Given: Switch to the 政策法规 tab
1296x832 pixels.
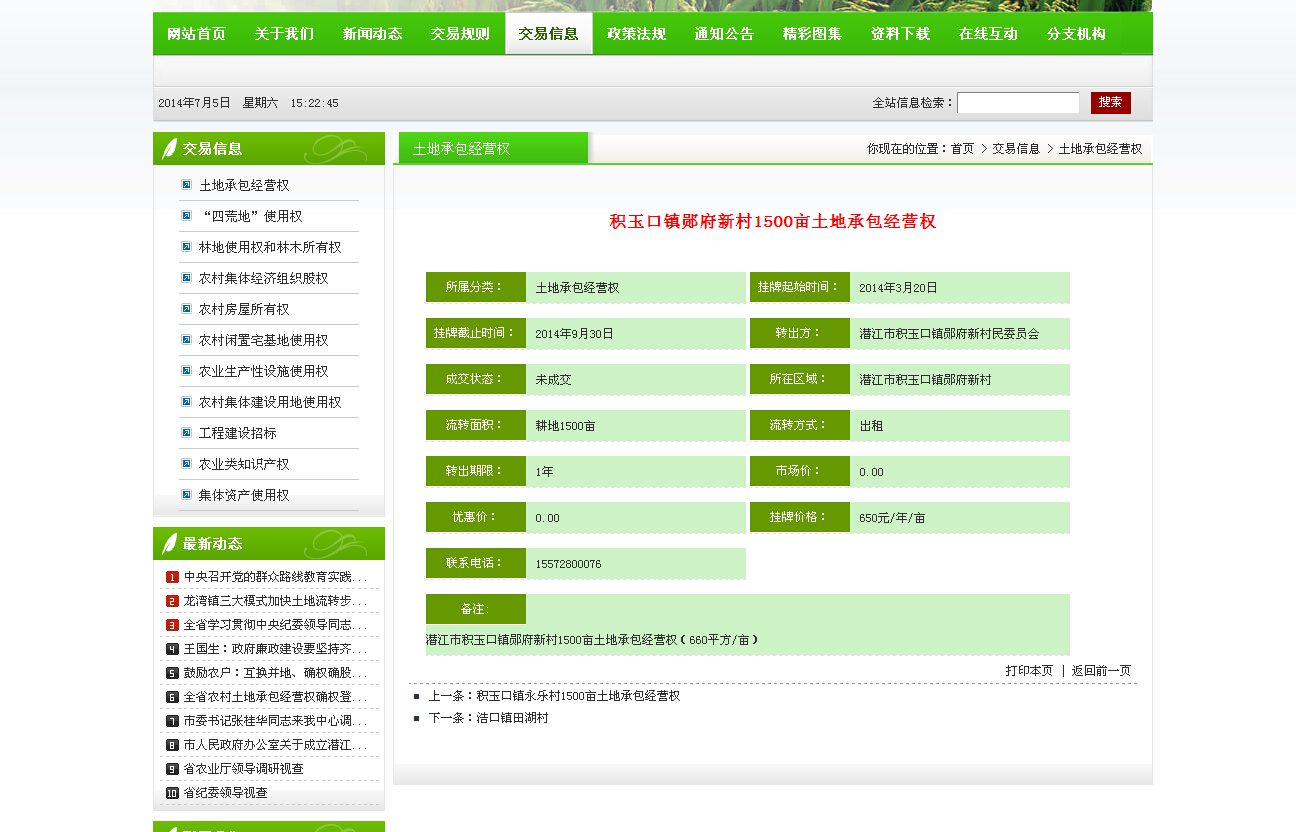Looking at the screenshot, I should (636, 33).
